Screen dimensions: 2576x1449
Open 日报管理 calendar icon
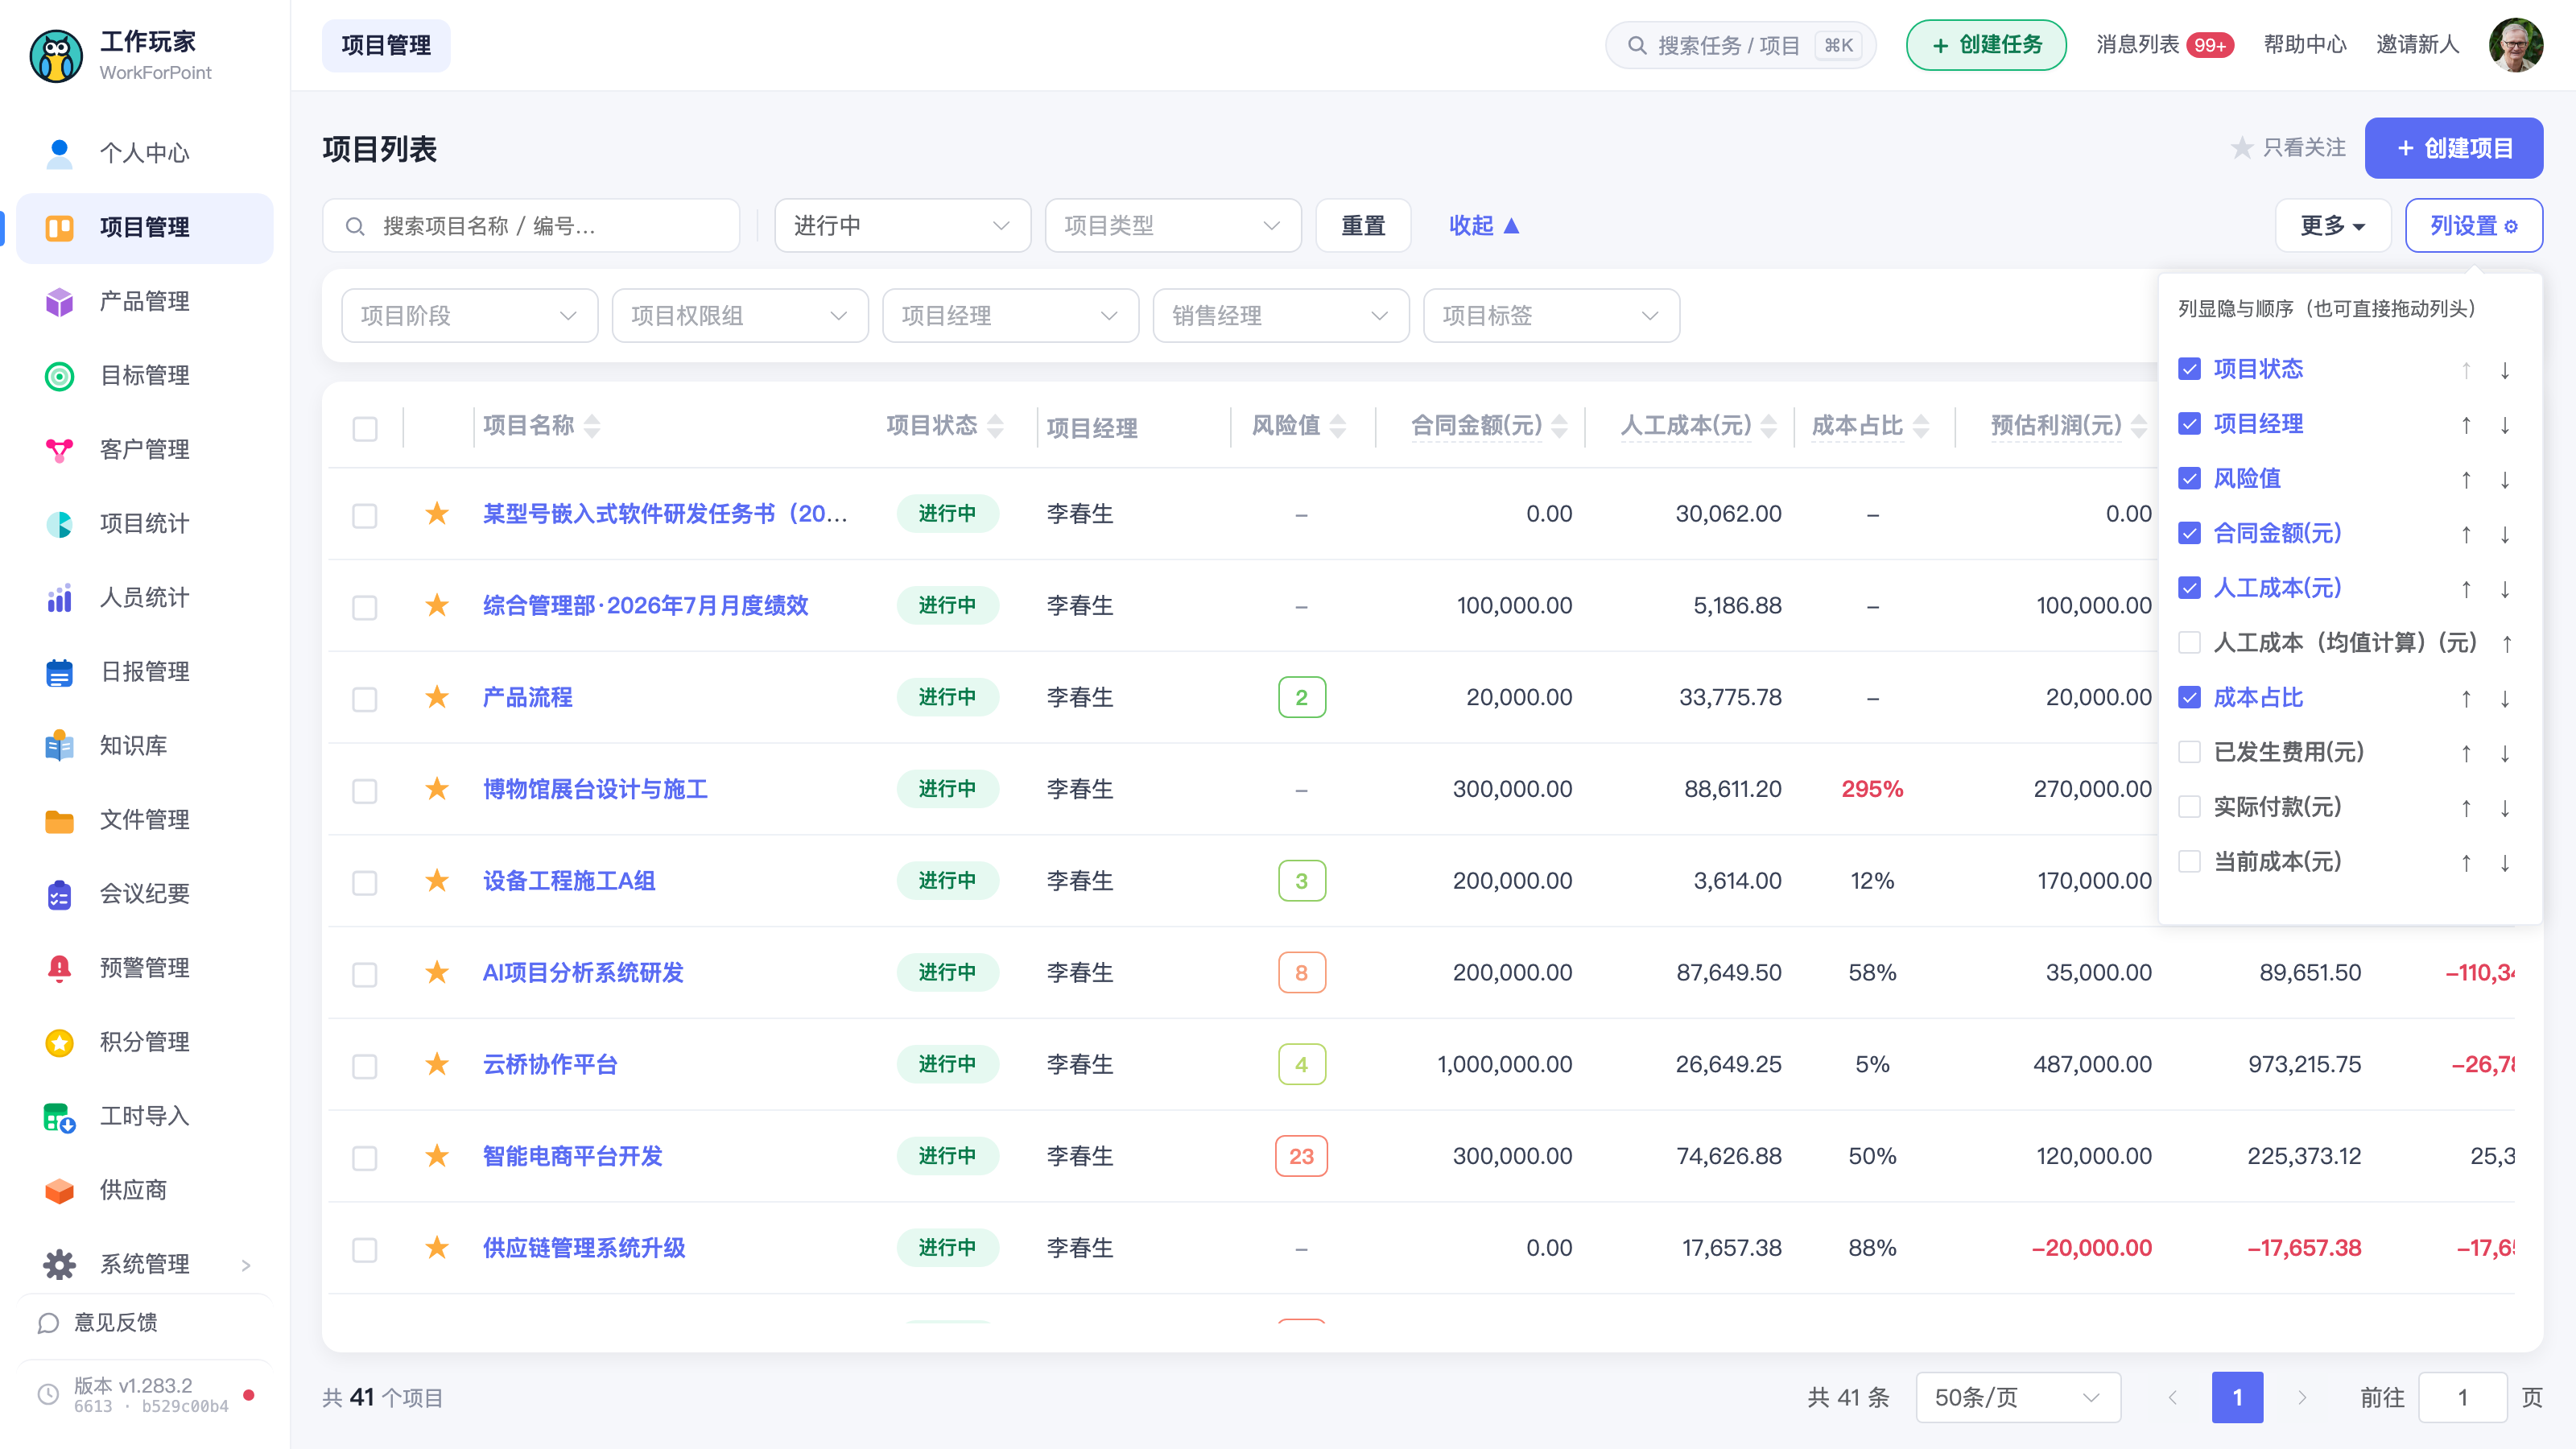point(59,672)
